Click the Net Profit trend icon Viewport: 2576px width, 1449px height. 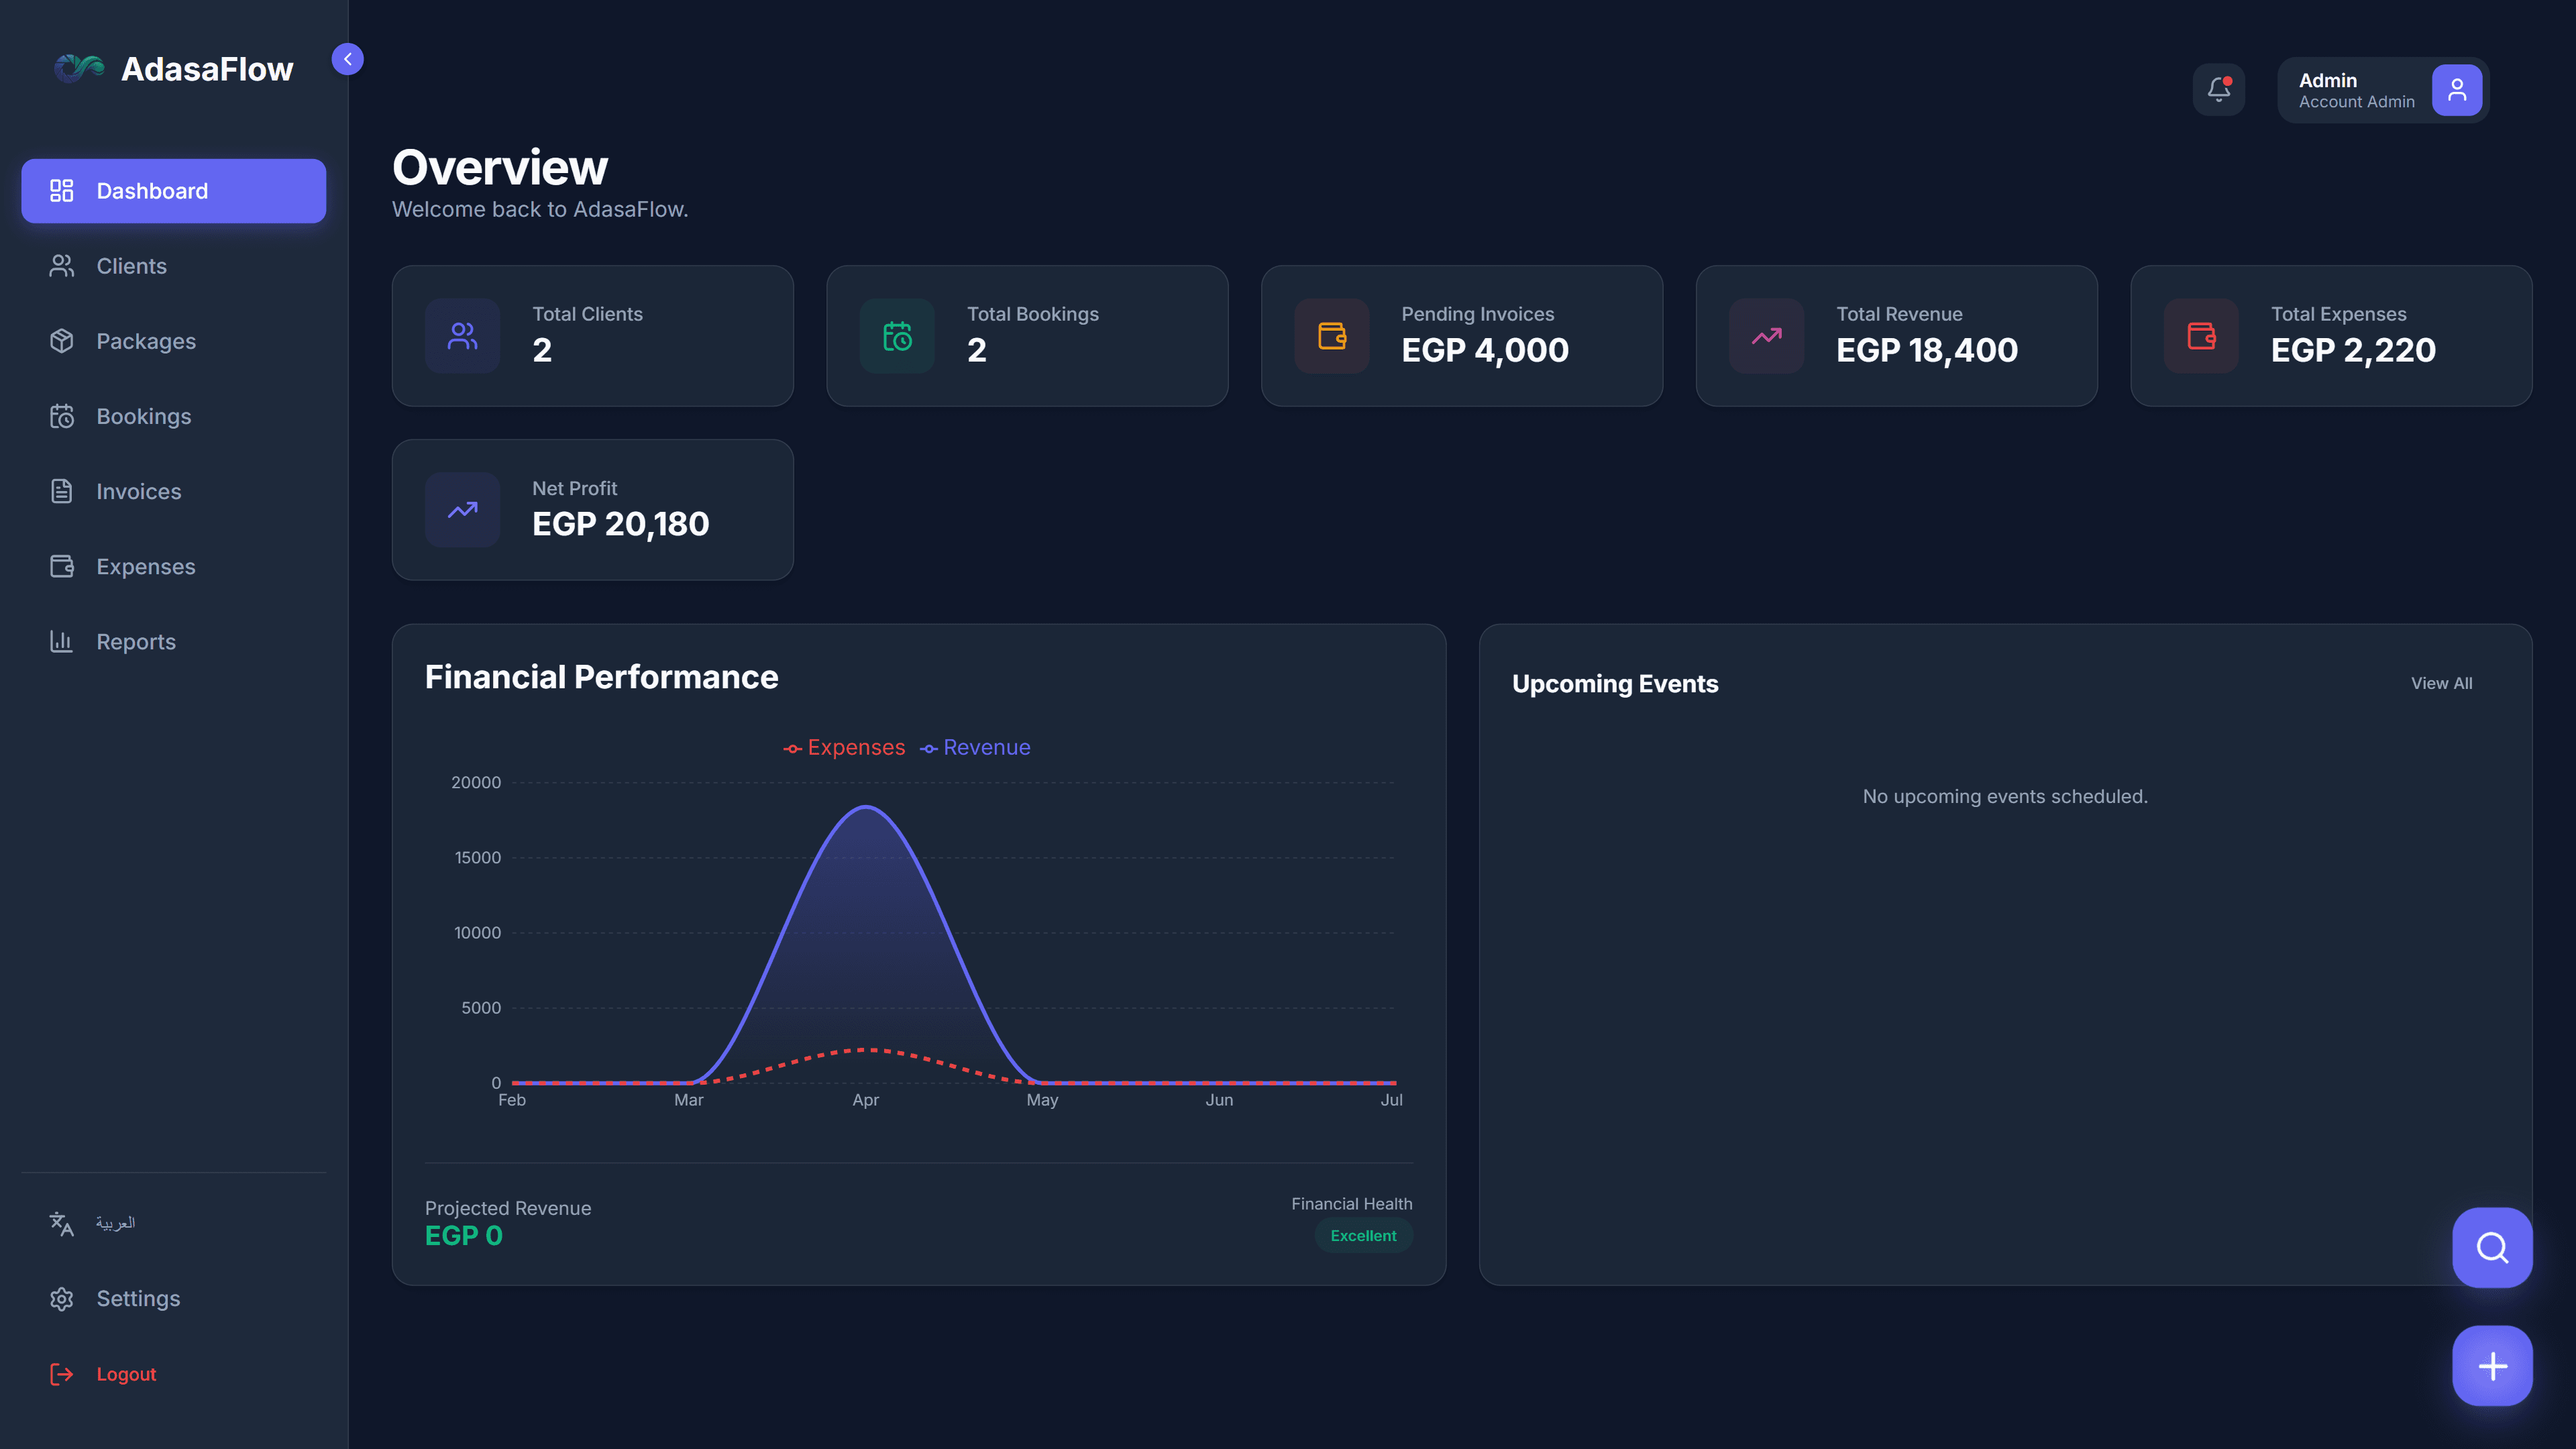click(462, 510)
